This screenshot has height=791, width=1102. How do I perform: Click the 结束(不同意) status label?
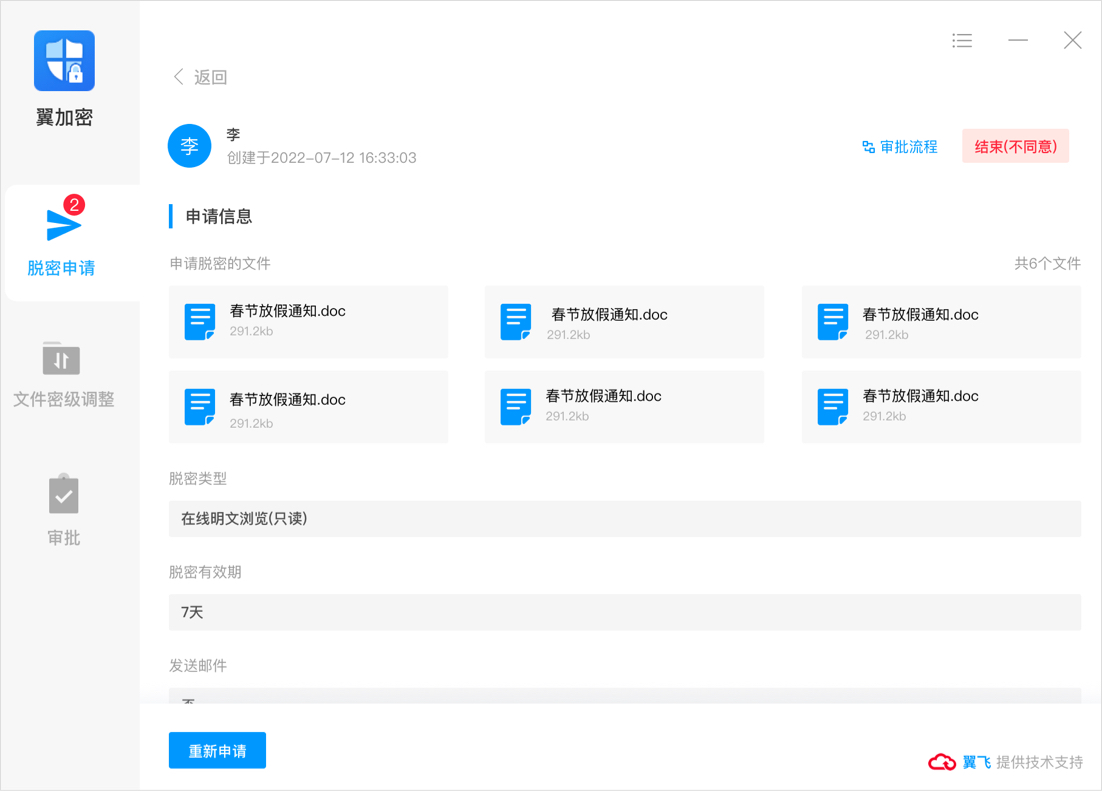tap(1015, 146)
